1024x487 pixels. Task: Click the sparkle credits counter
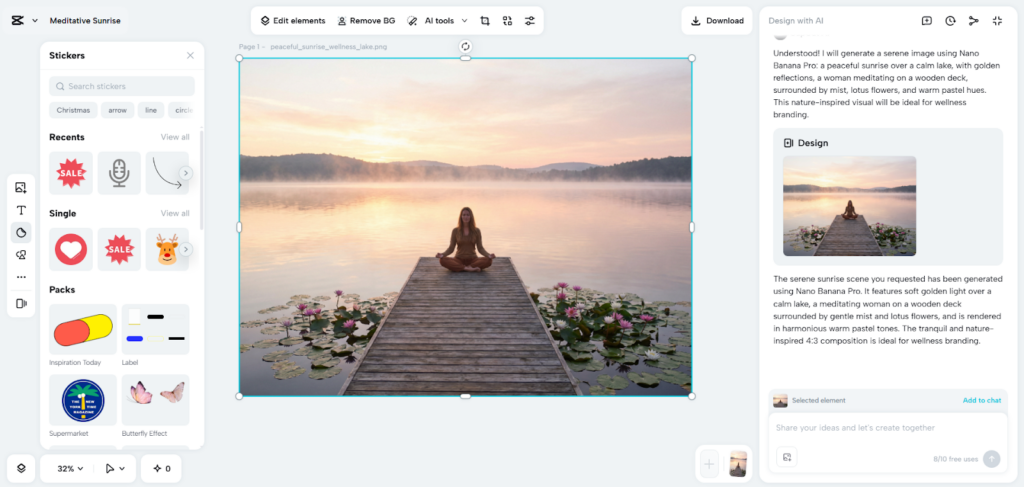(x=161, y=468)
